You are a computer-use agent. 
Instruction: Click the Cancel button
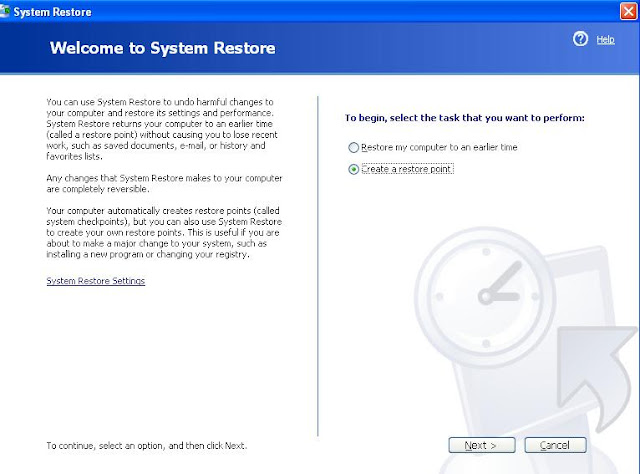pyautogui.click(x=555, y=445)
